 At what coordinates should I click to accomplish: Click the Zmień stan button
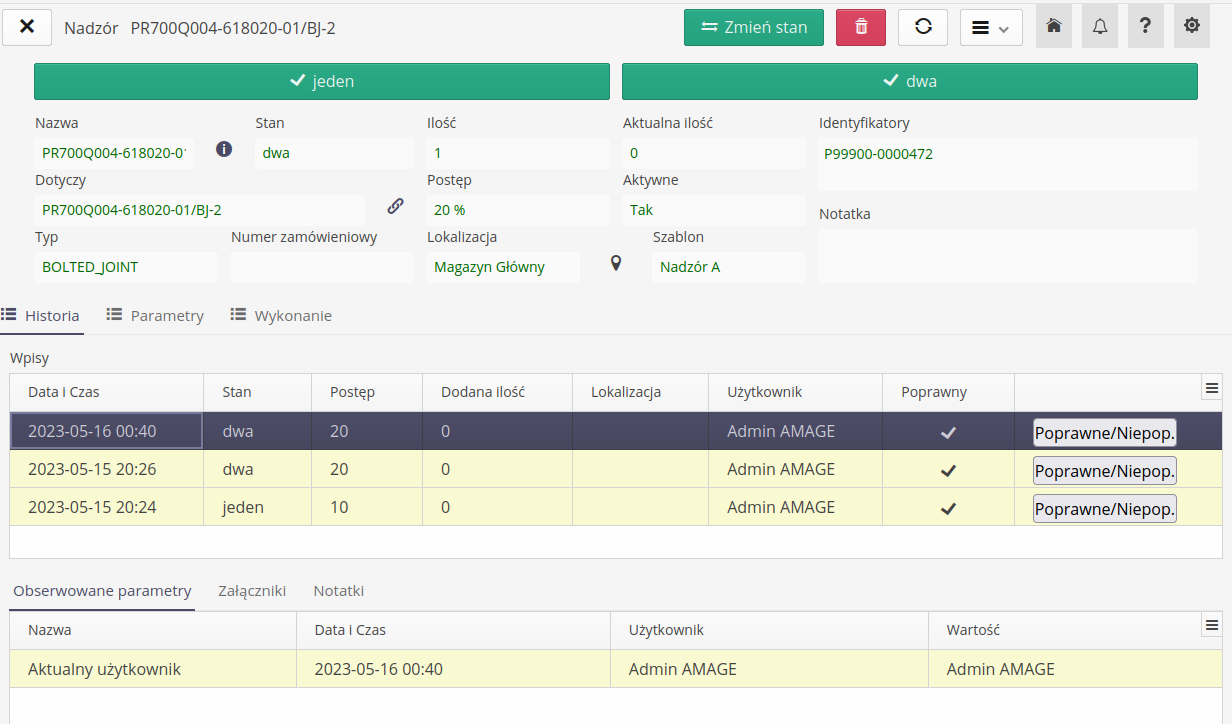pos(753,27)
